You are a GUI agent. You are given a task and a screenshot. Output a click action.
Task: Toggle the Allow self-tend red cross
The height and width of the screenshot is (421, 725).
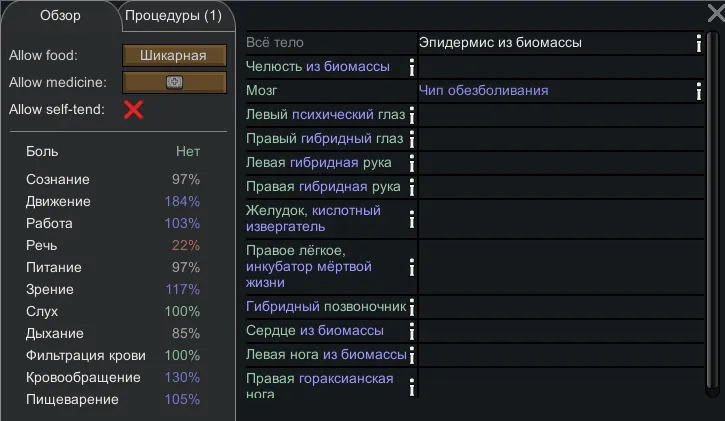coord(133,109)
